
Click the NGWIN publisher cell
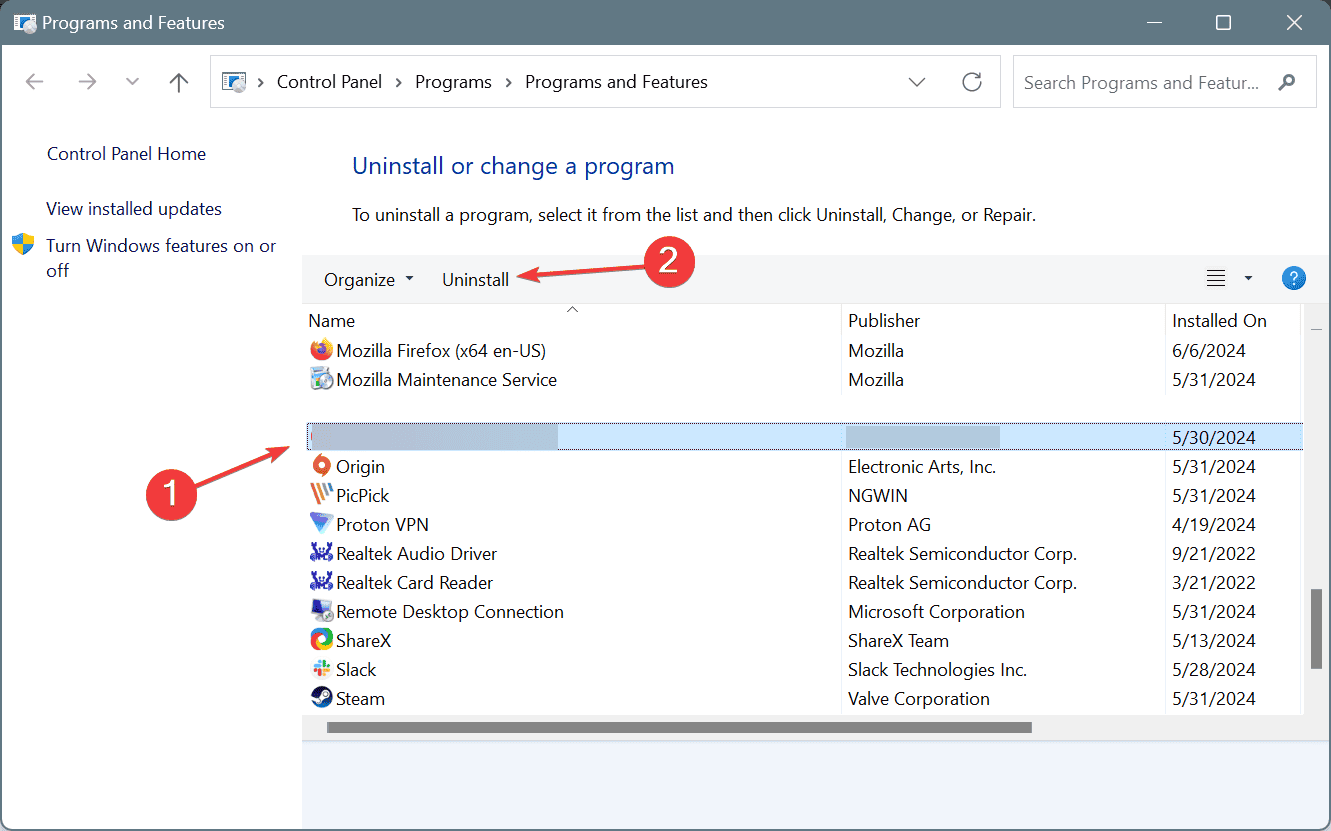pyautogui.click(x=876, y=496)
